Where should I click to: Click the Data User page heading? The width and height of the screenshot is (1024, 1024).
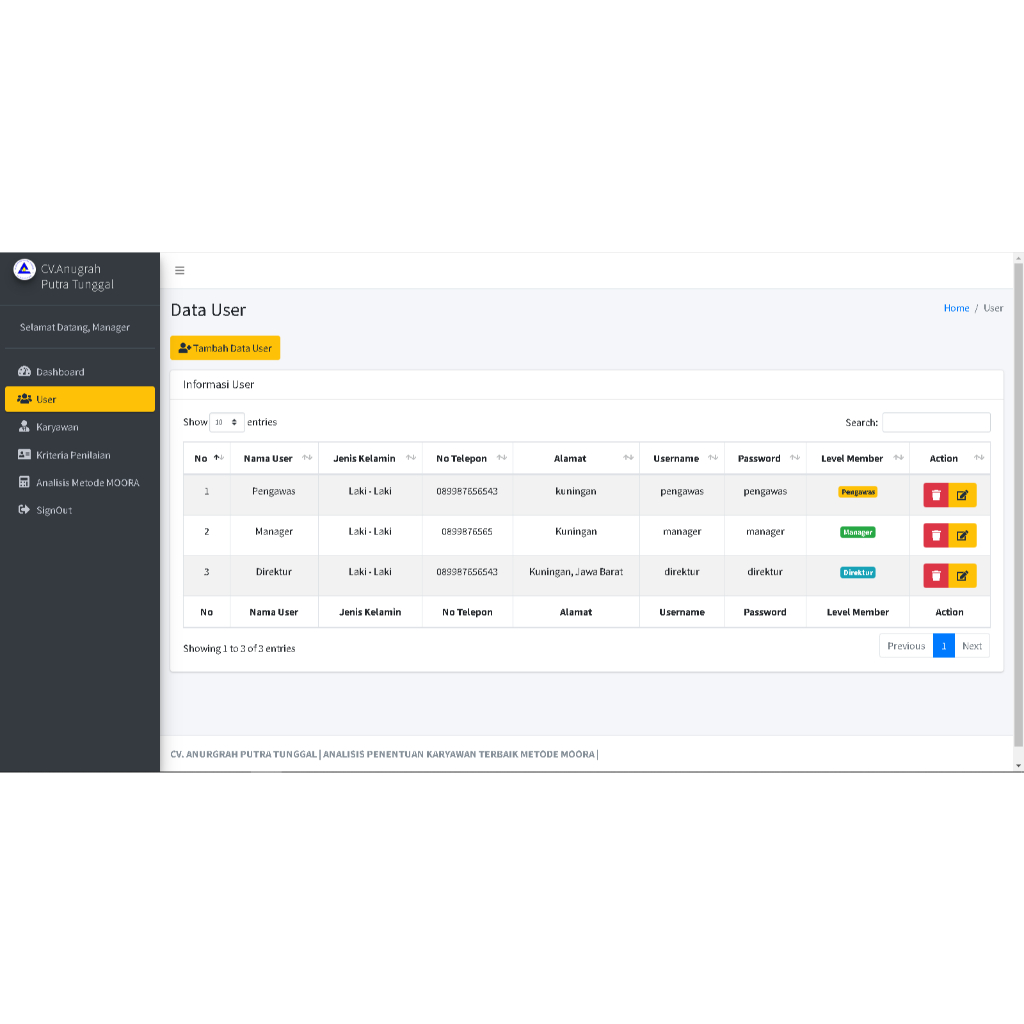click(x=208, y=310)
